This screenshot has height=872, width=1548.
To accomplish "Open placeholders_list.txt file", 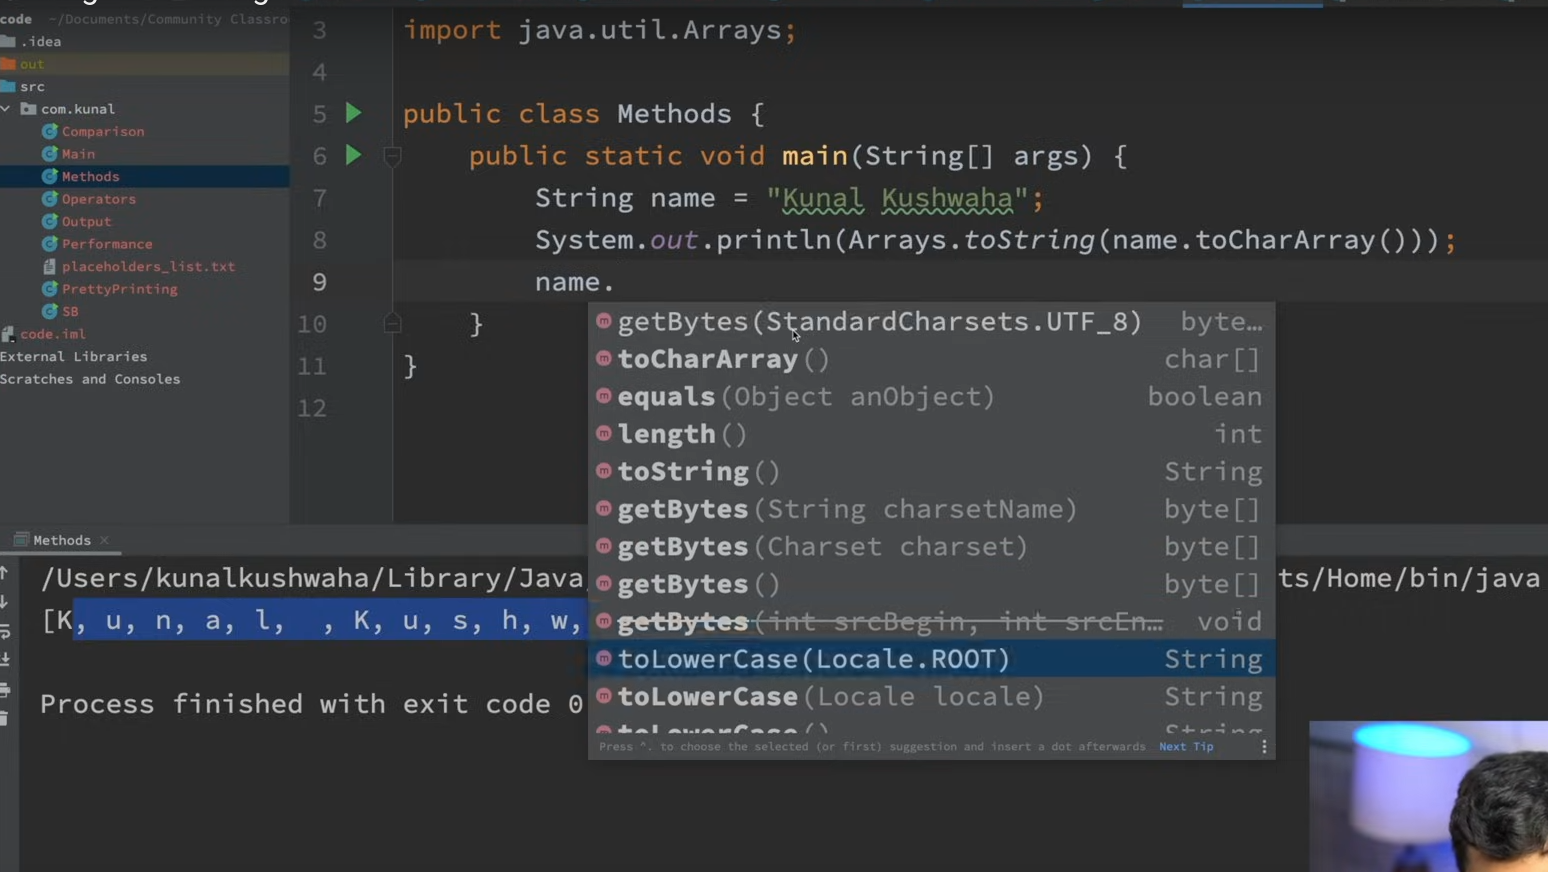I will tap(148, 267).
